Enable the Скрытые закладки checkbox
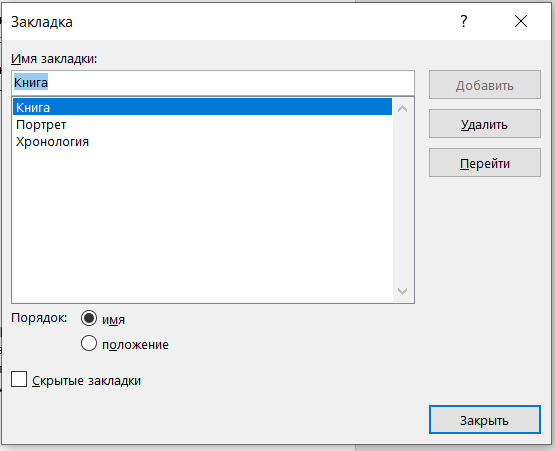Screen dimensions: 555x451 point(19,379)
